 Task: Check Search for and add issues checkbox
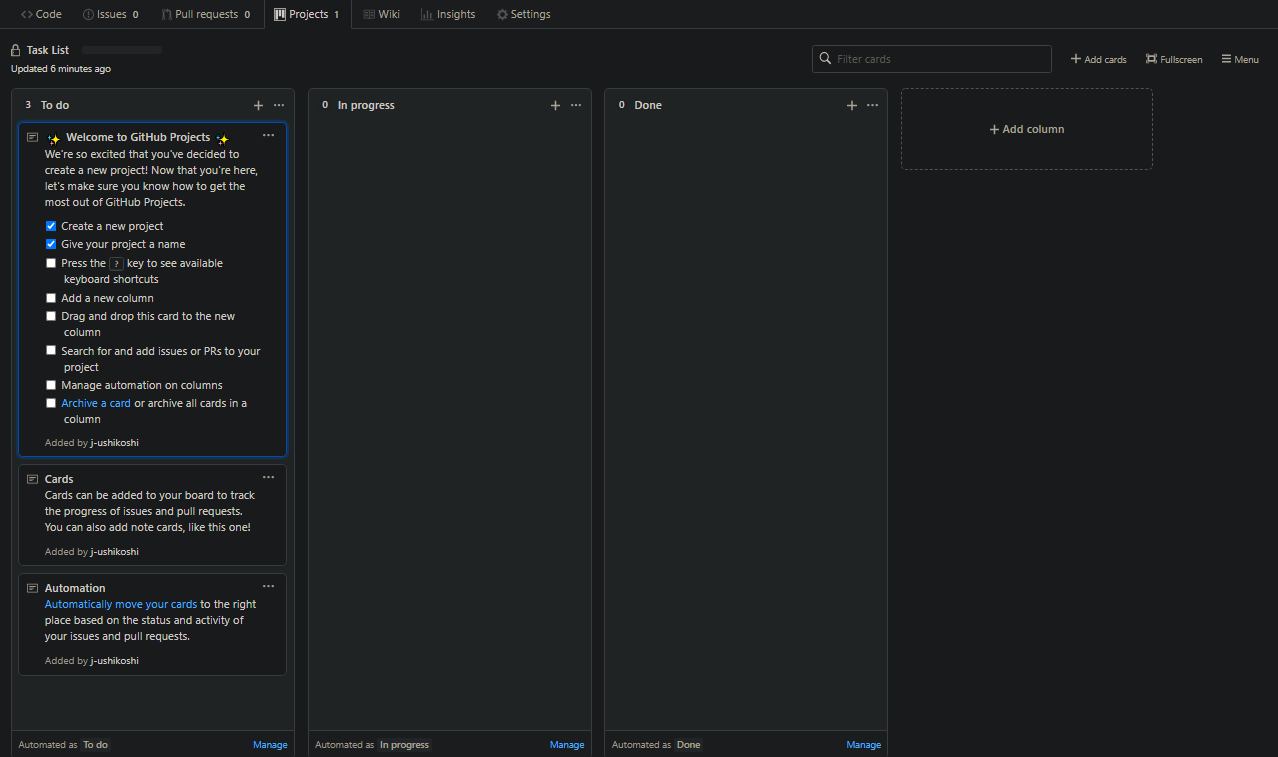pyautogui.click(x=51, y=351)
